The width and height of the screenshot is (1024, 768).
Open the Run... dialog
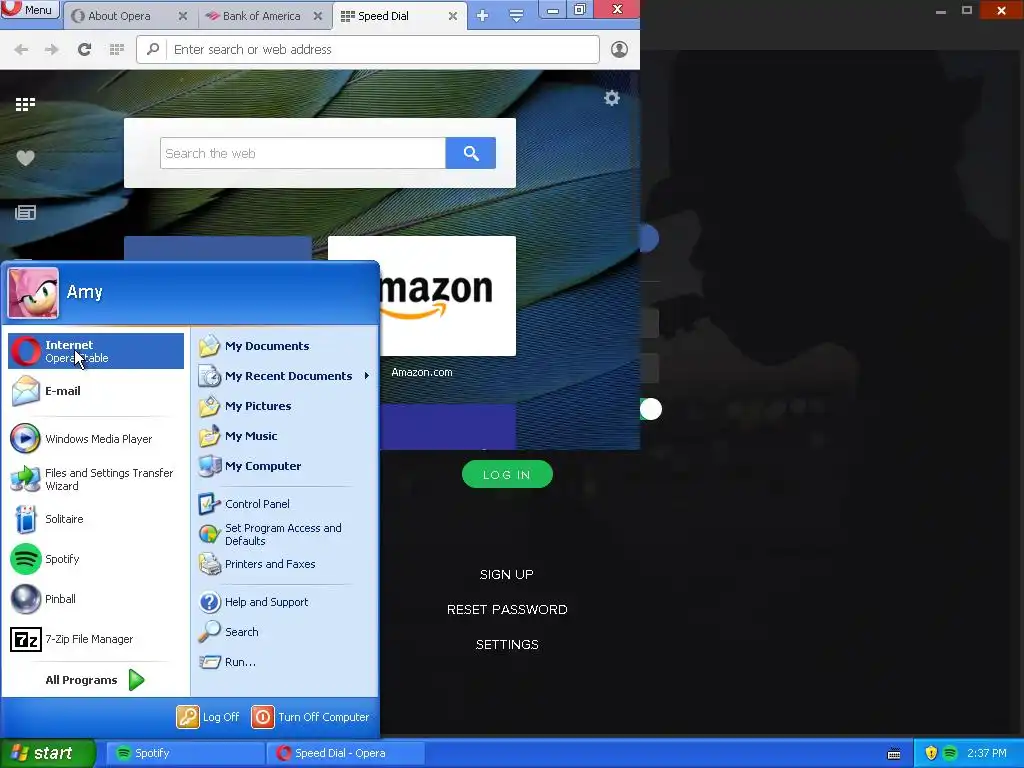[285, 662]
